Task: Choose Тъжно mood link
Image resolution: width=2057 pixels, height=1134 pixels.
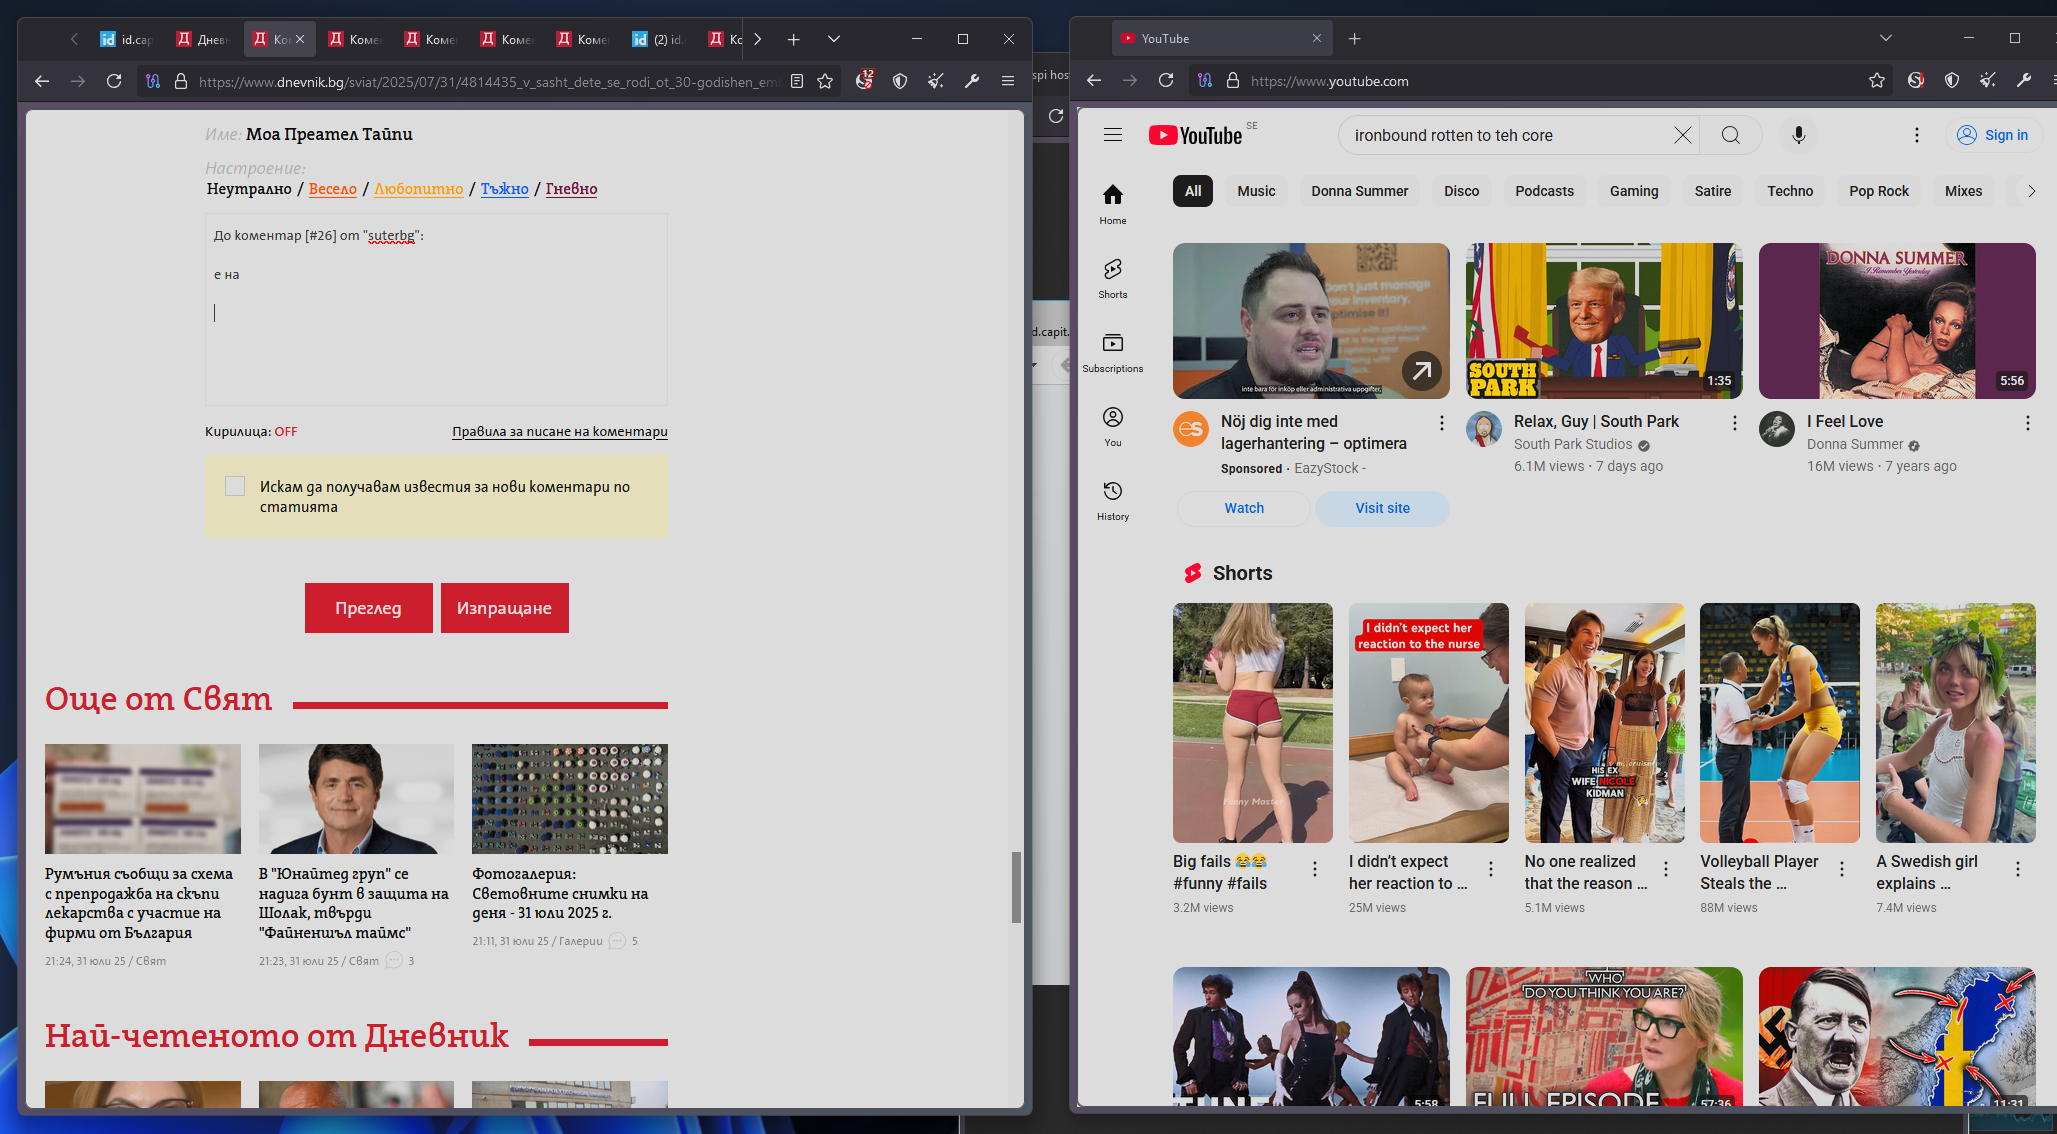Action: click(504, 189)
